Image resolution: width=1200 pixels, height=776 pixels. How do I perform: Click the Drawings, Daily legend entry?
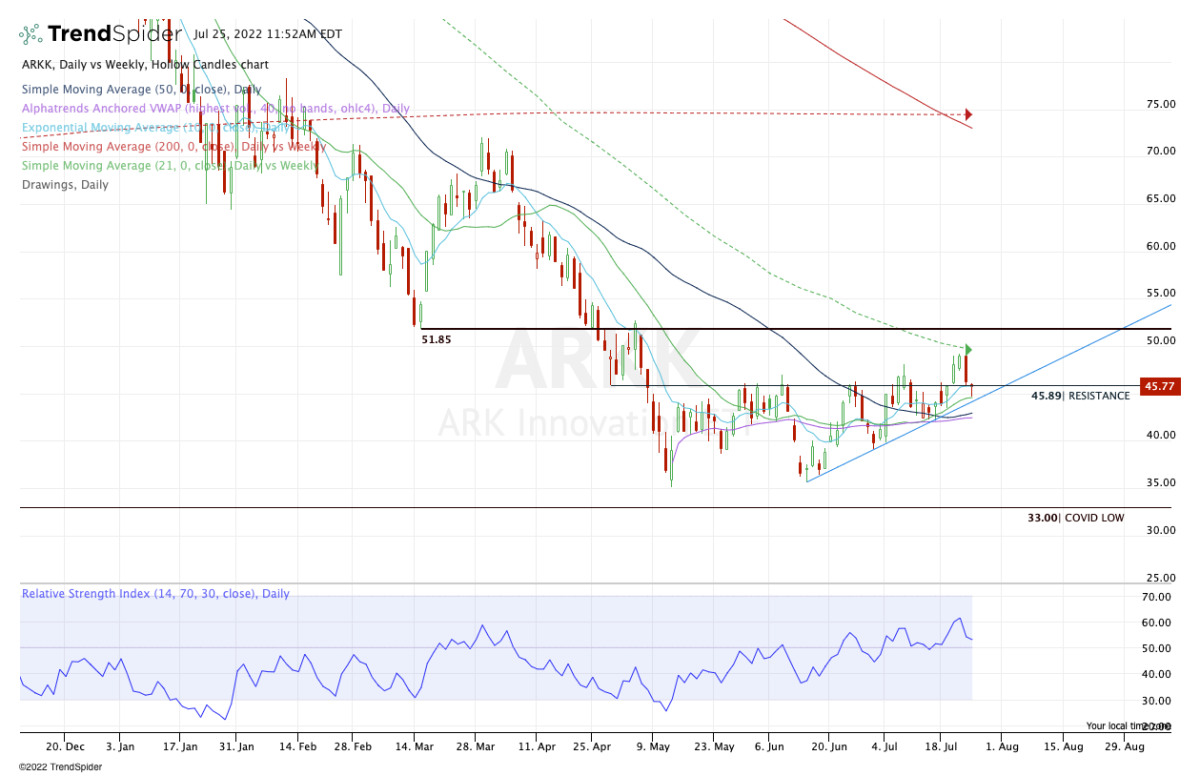[65, 184]
